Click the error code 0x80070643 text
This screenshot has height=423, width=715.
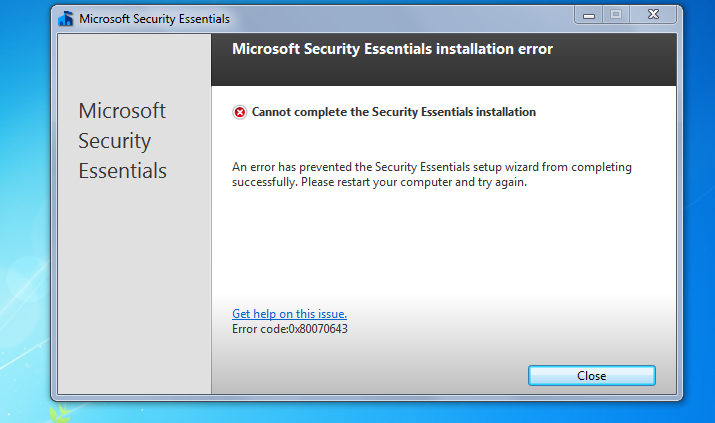[290, 329]
